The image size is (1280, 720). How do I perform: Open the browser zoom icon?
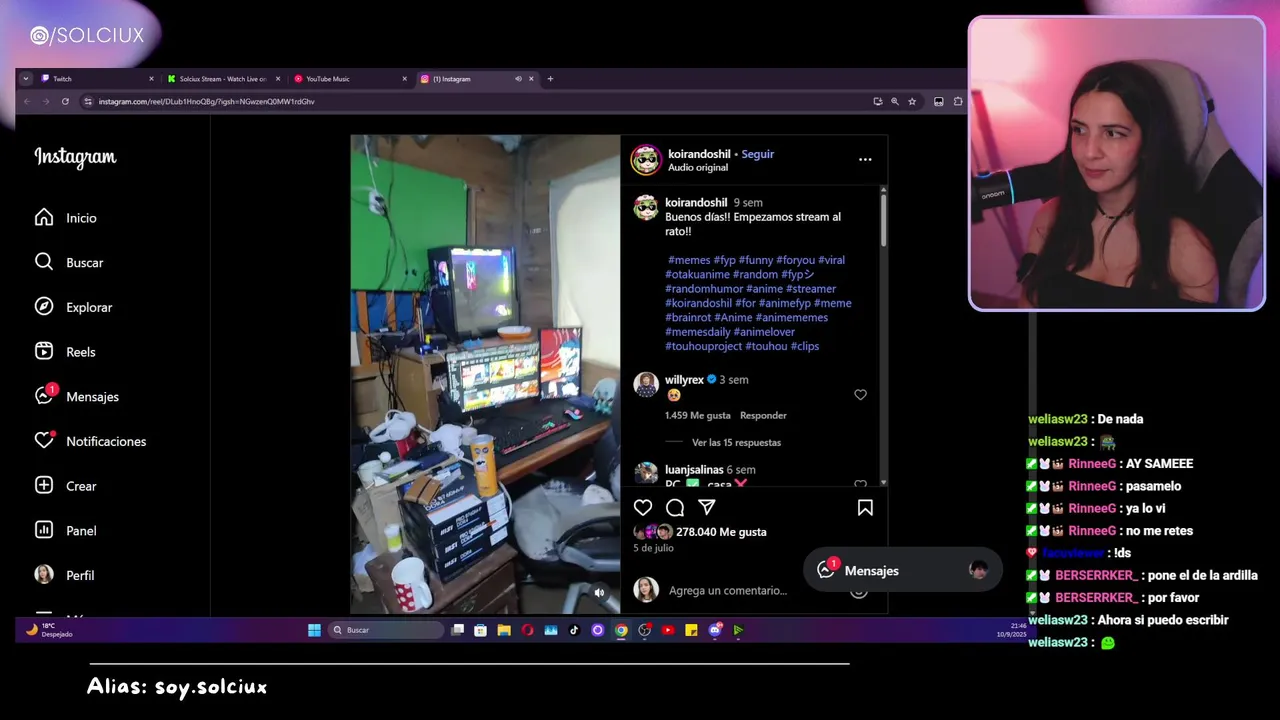(x=895, y=101)
